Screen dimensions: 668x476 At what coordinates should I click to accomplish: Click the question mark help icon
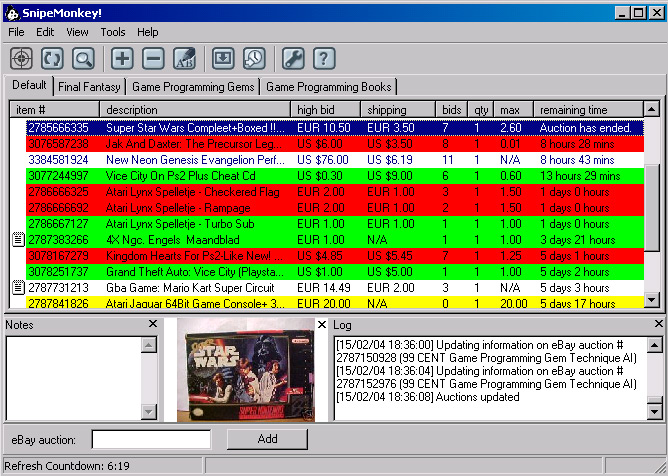pos(324,58)
